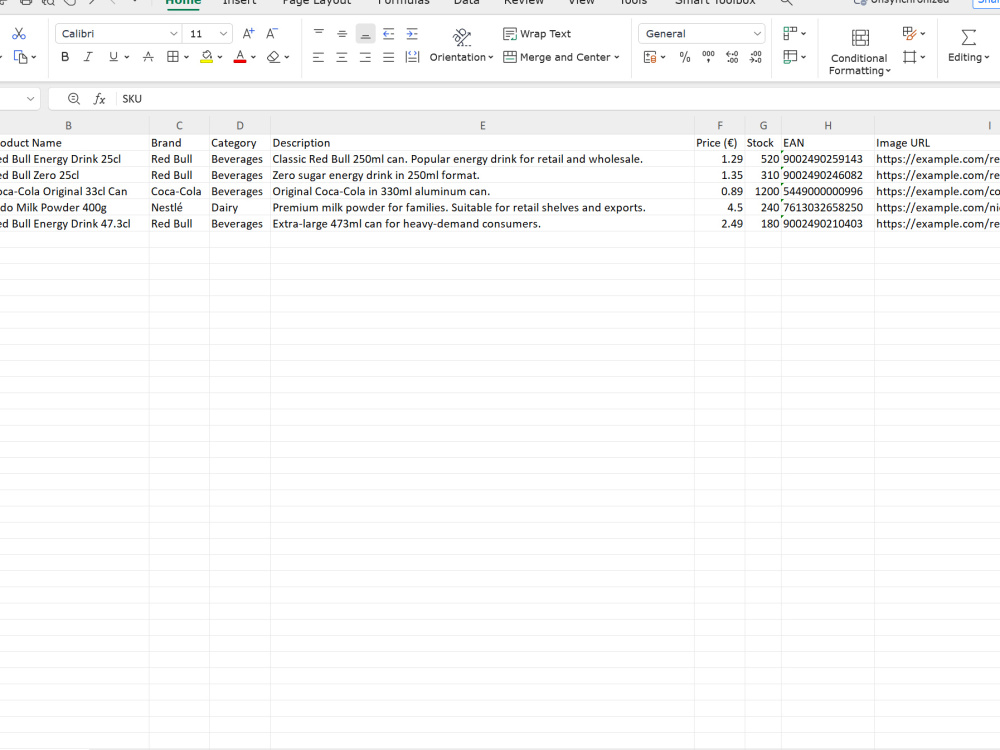Image resolution: width=1000 pixels, height=750 pixels.
Task: Open the General number format dropdown
Action: click(757, 34)
